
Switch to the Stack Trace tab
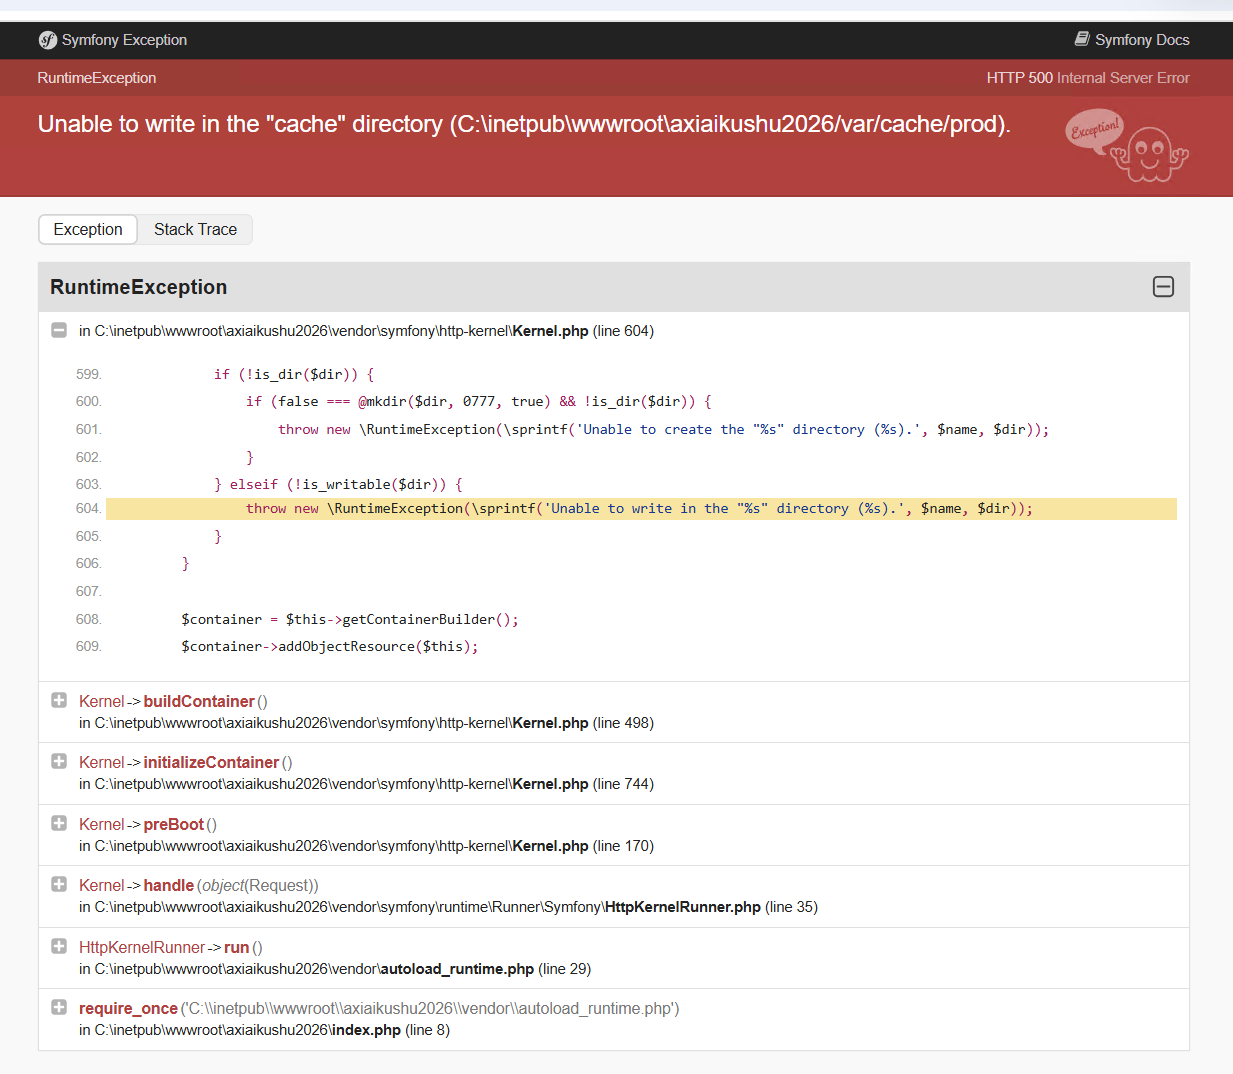[195, 229]
